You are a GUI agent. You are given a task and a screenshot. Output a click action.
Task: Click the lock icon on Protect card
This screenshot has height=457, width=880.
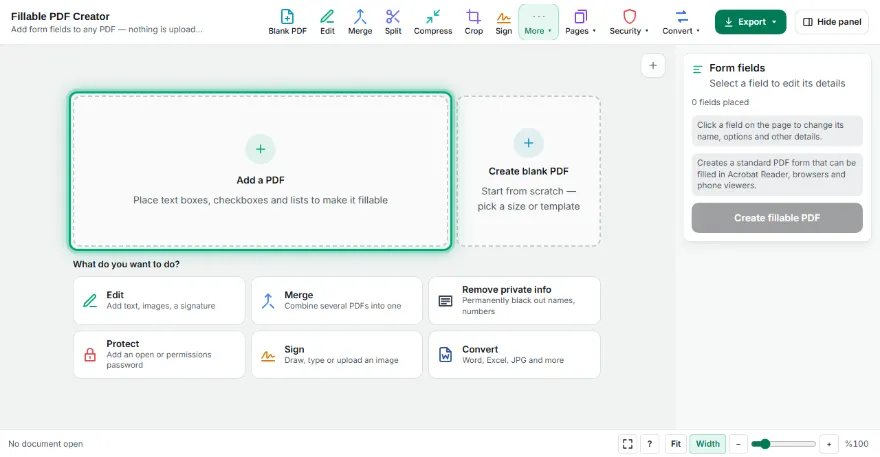coord(90,355)
